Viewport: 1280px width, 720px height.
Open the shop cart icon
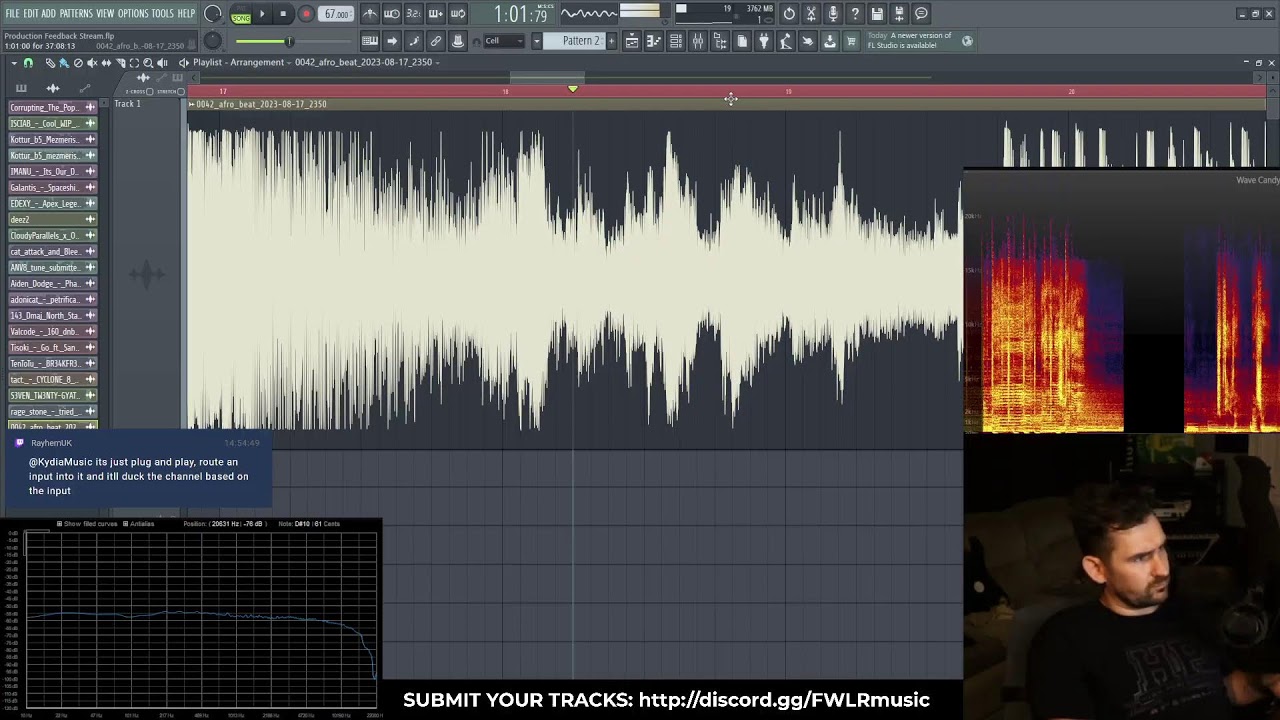click(852, 41)
